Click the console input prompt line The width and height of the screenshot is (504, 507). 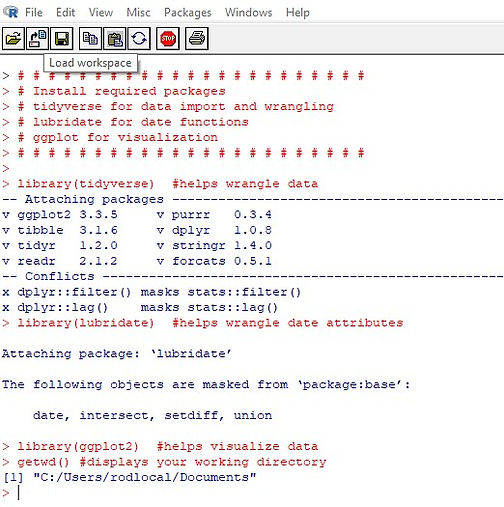(252, 493)
